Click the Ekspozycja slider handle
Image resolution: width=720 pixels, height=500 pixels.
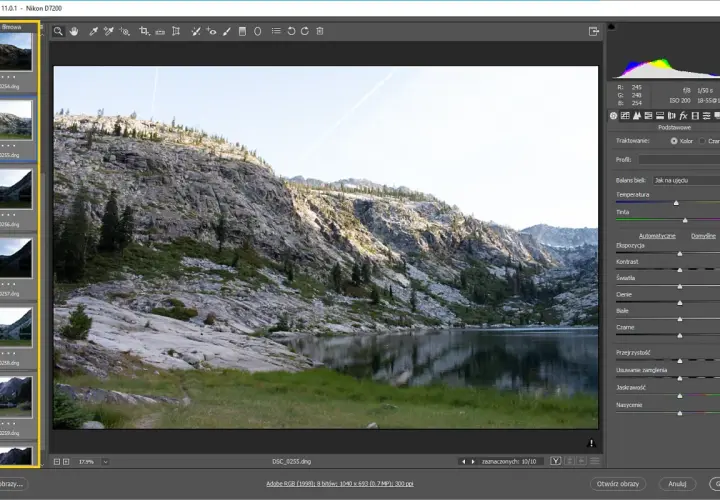click(x=680, y=253)
